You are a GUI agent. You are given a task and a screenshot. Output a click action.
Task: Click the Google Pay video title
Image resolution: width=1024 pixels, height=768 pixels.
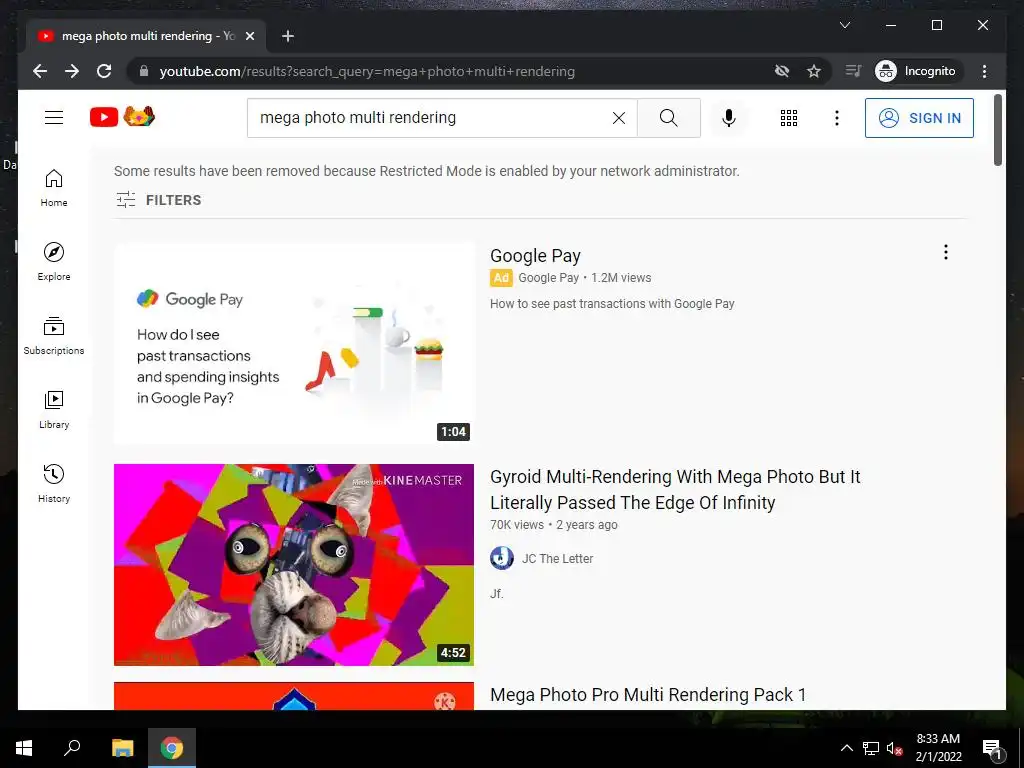[535, 256]
